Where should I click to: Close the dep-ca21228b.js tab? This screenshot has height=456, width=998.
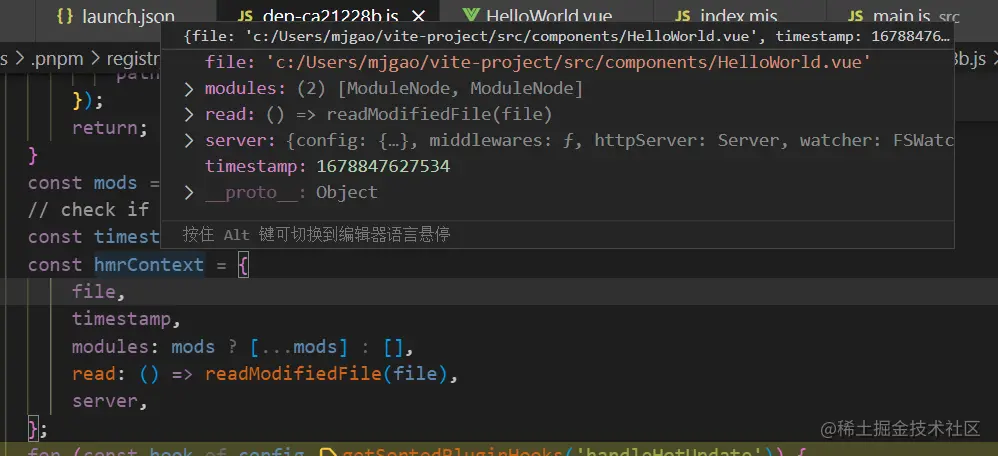click(x=418, y=17)
